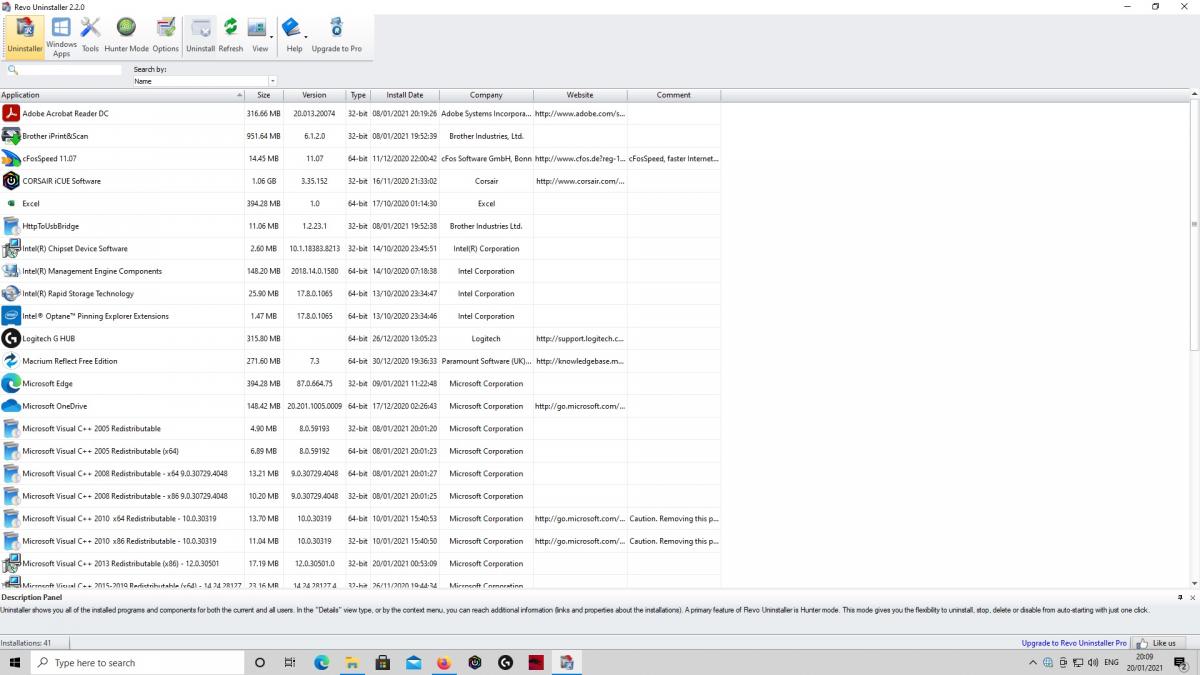This screenshot has height=675, width=1200.
Task: Click the vertical scrollbar of the program list
Action: point(1194,225)
